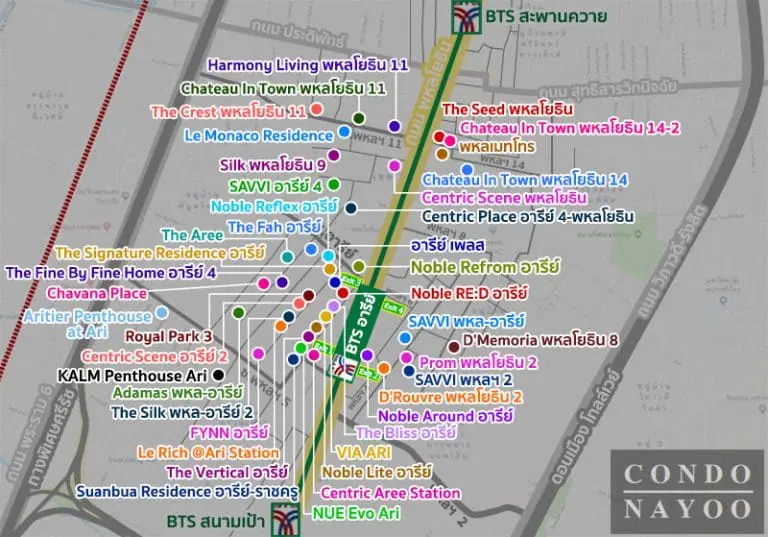Click The Fine By Fine Home อารีย์ 4 label
The width and height of the screenshot is (768, 537).
111,272
